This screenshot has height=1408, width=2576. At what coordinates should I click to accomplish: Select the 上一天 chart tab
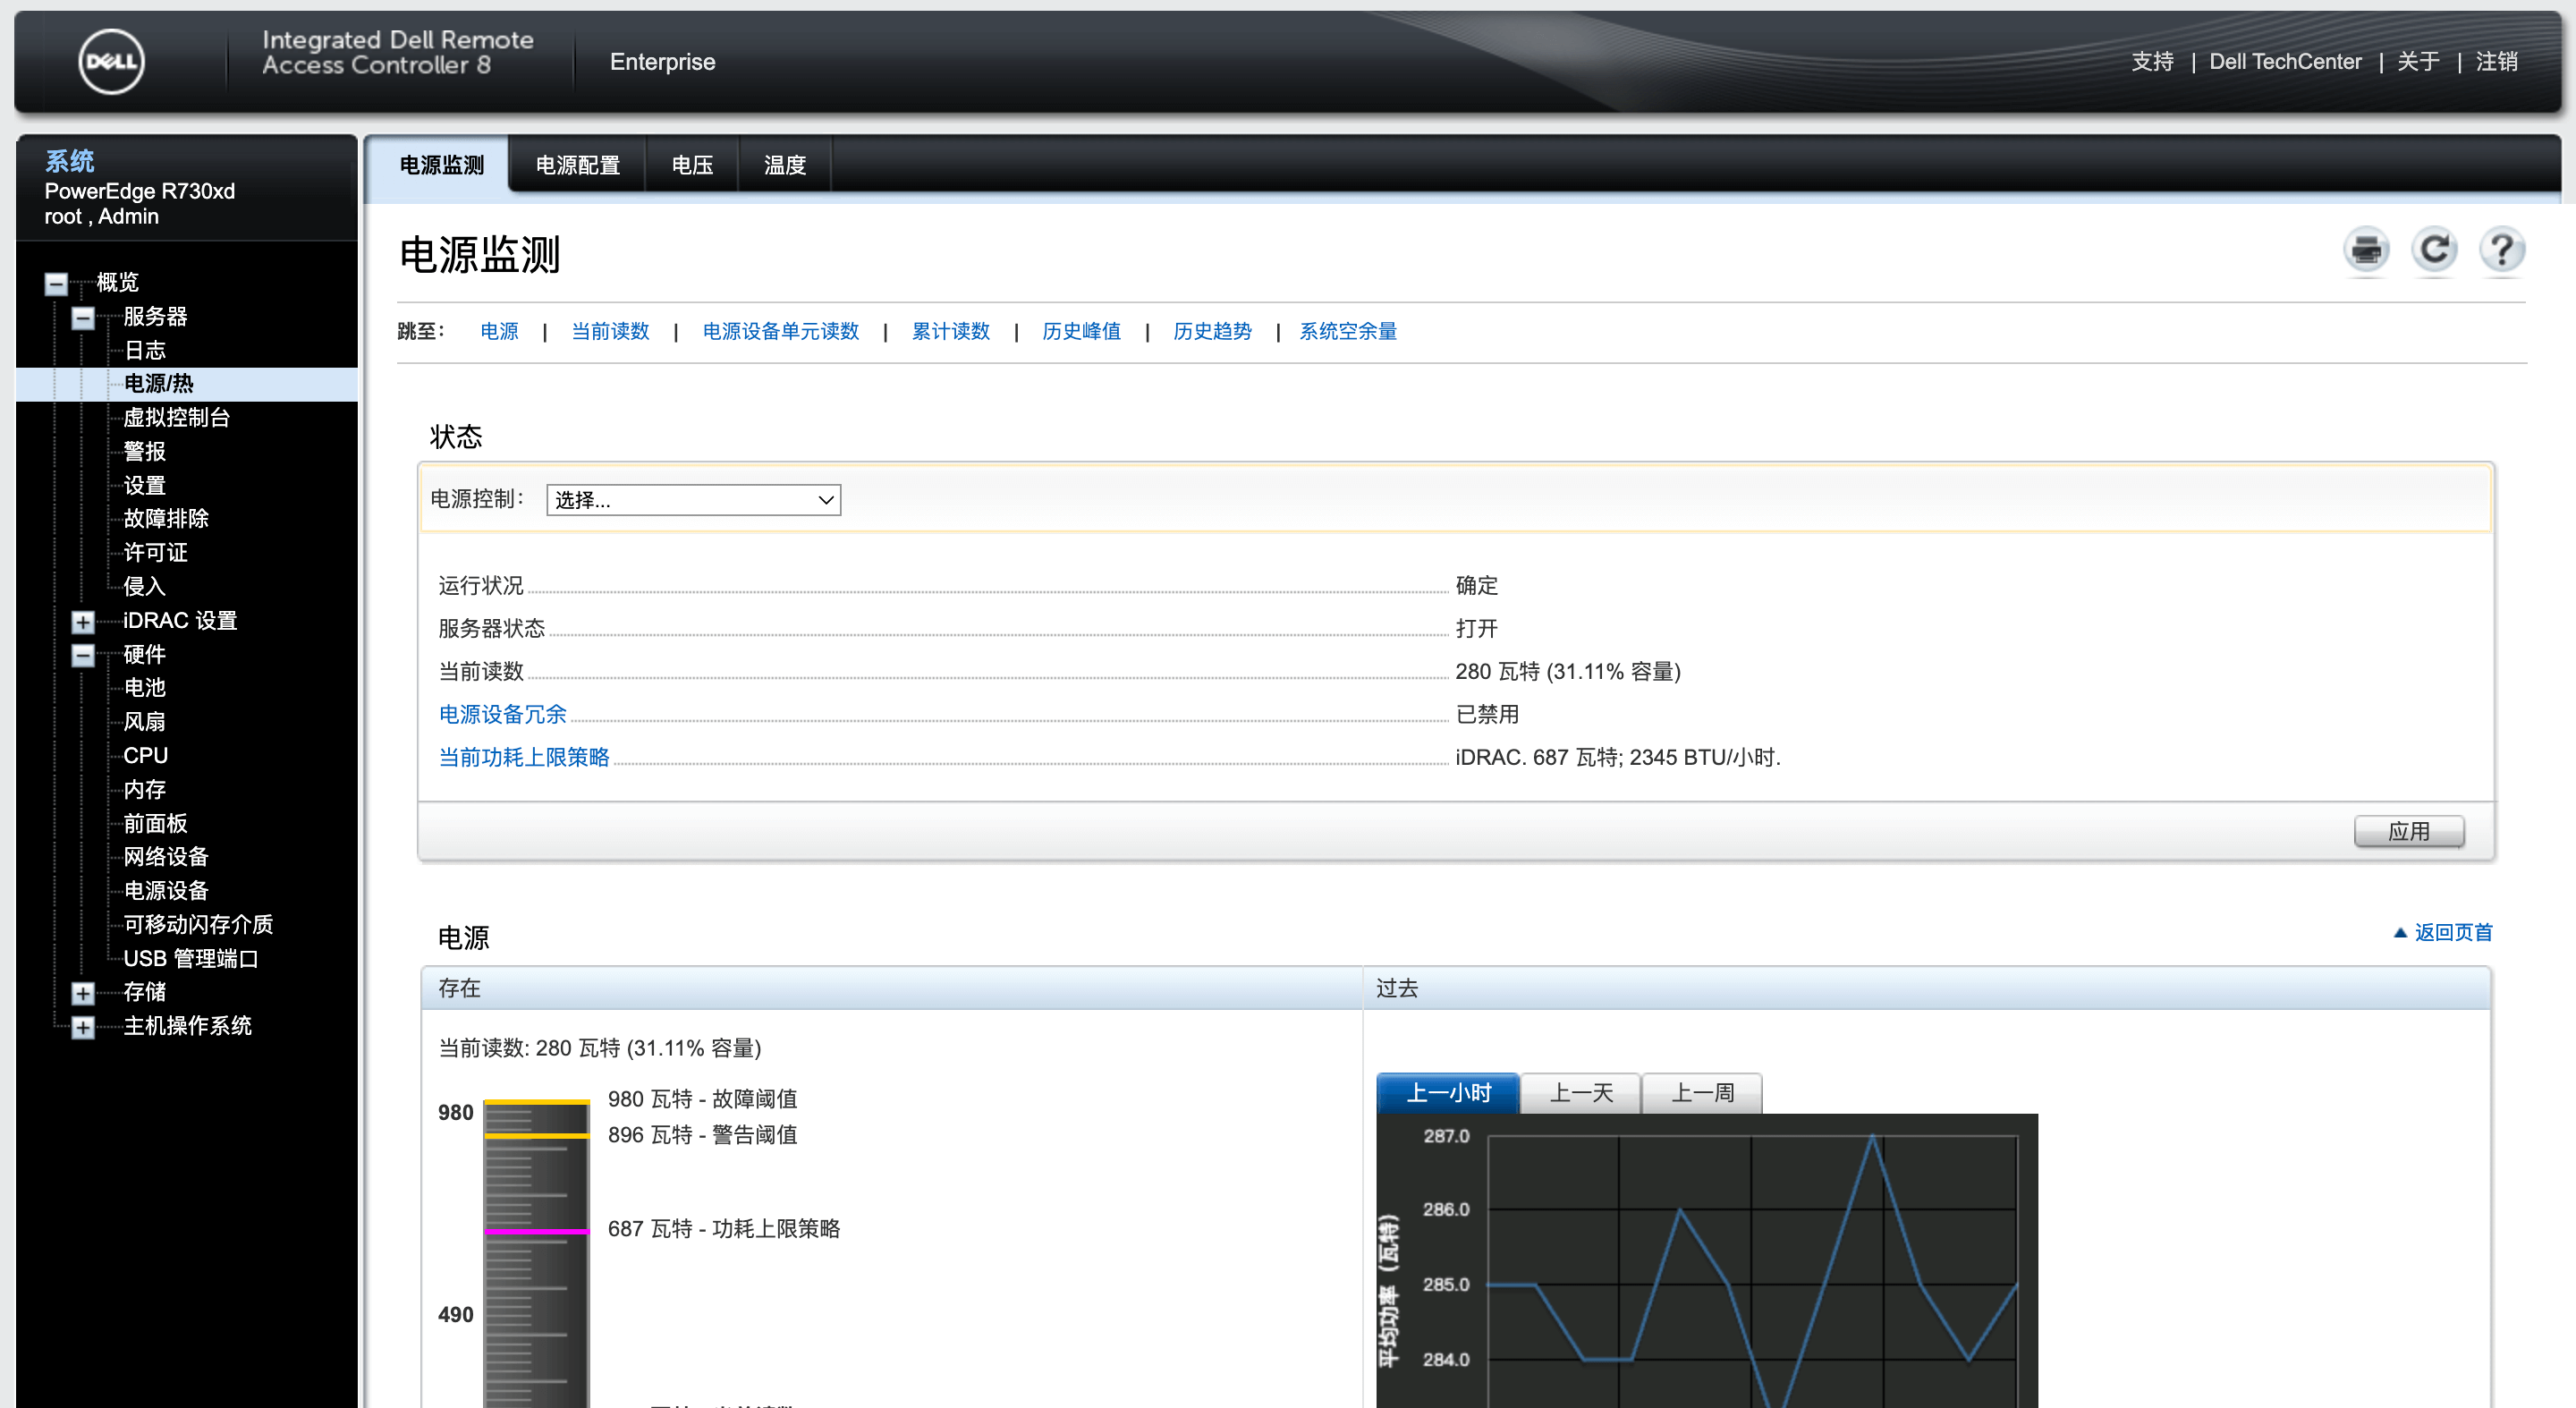[x=1581, y=1093]
